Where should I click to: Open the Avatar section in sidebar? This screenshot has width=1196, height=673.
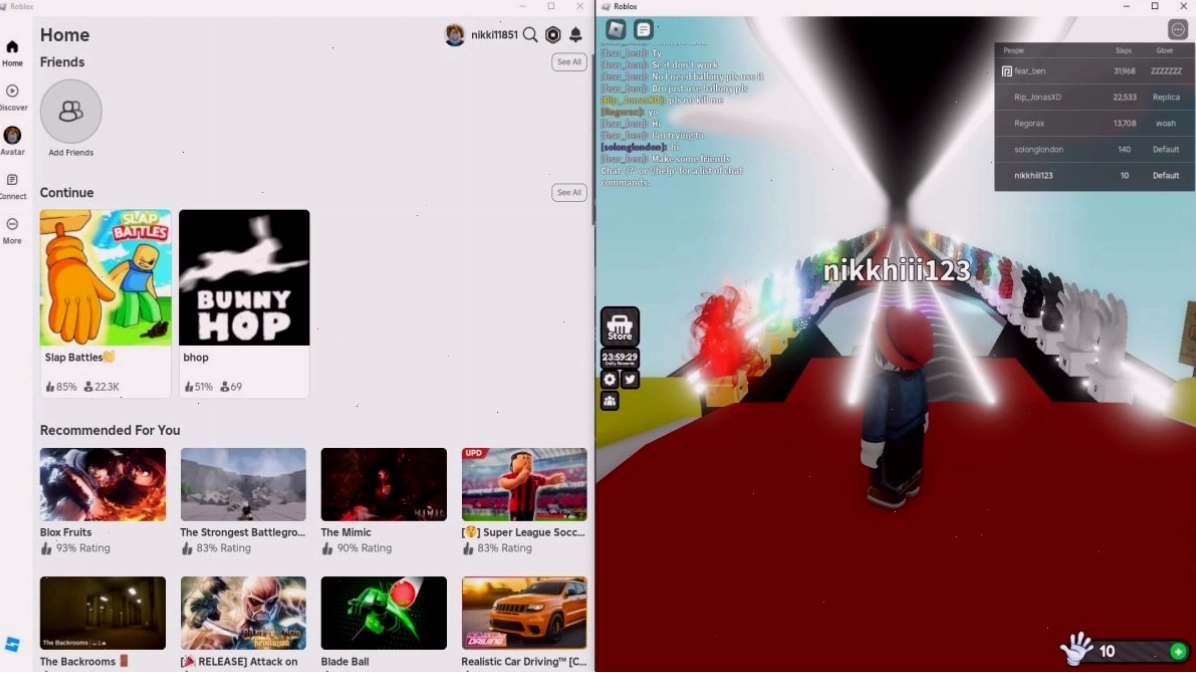(12, 141)
